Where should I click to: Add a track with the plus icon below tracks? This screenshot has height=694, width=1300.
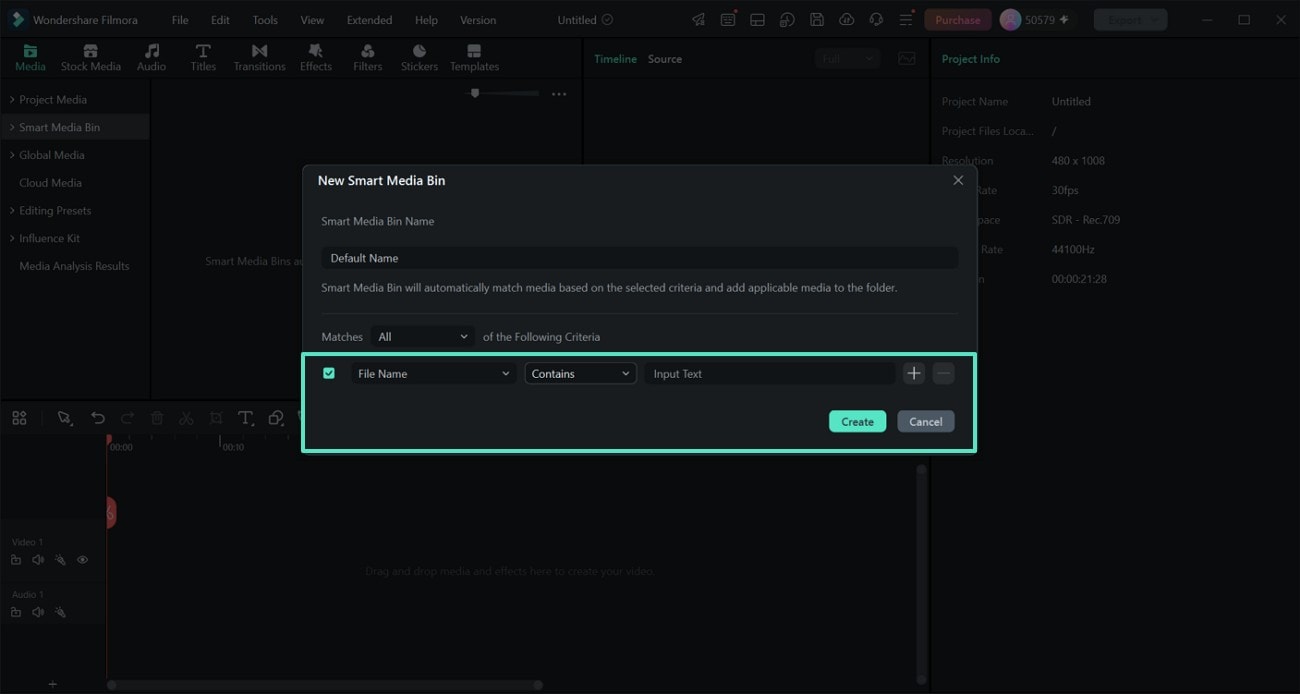tap(53, 684)
